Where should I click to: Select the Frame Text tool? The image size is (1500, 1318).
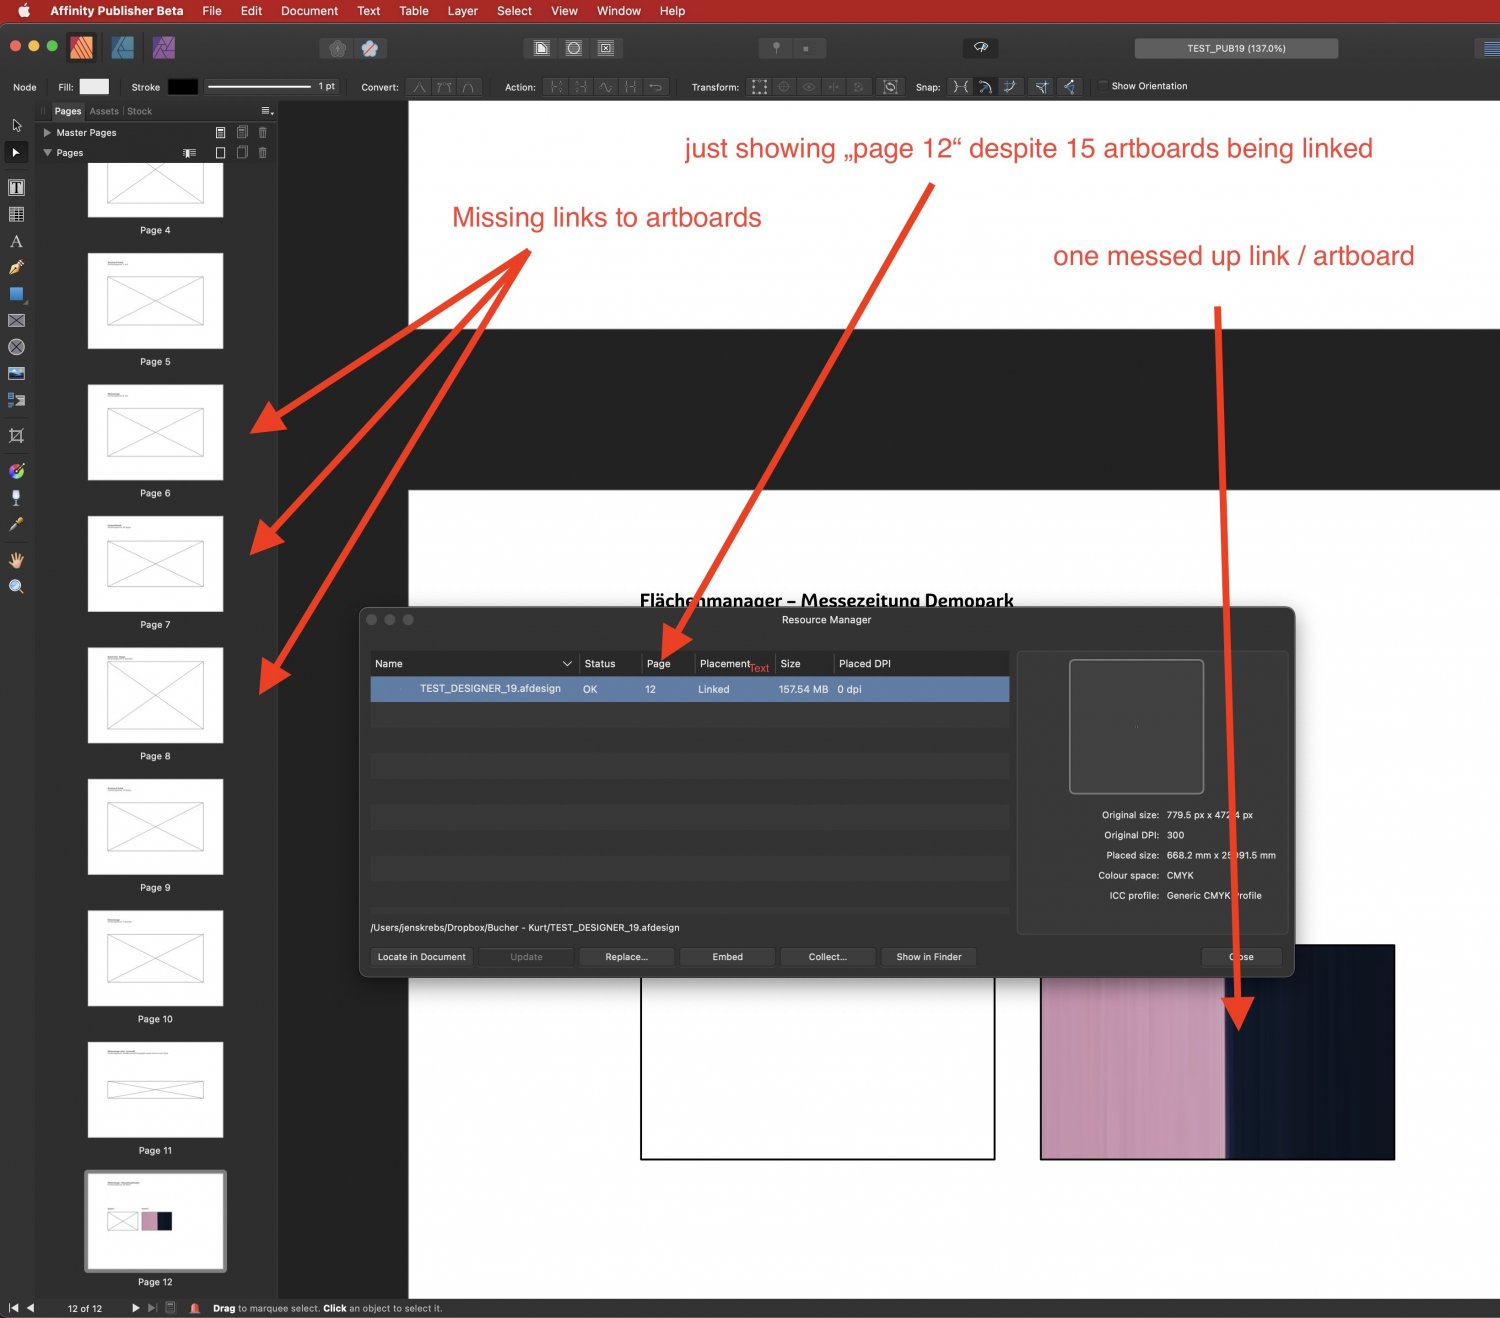pyautogui.click(x=16, y=187)
